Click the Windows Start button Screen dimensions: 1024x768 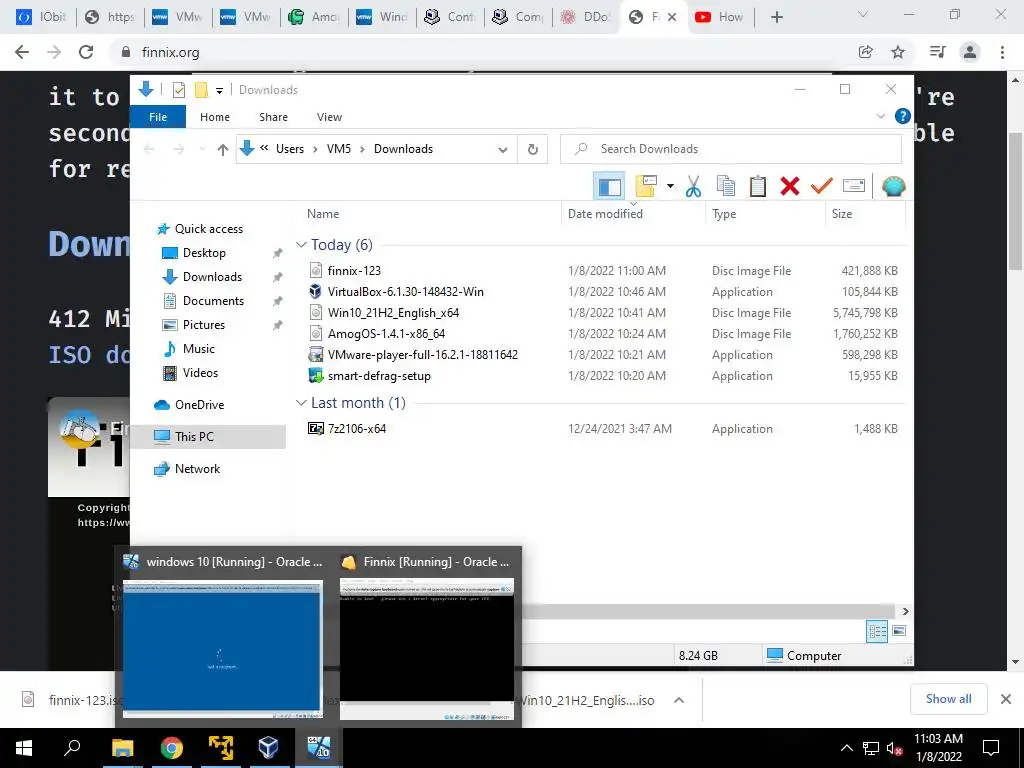[x=24, y=748]
